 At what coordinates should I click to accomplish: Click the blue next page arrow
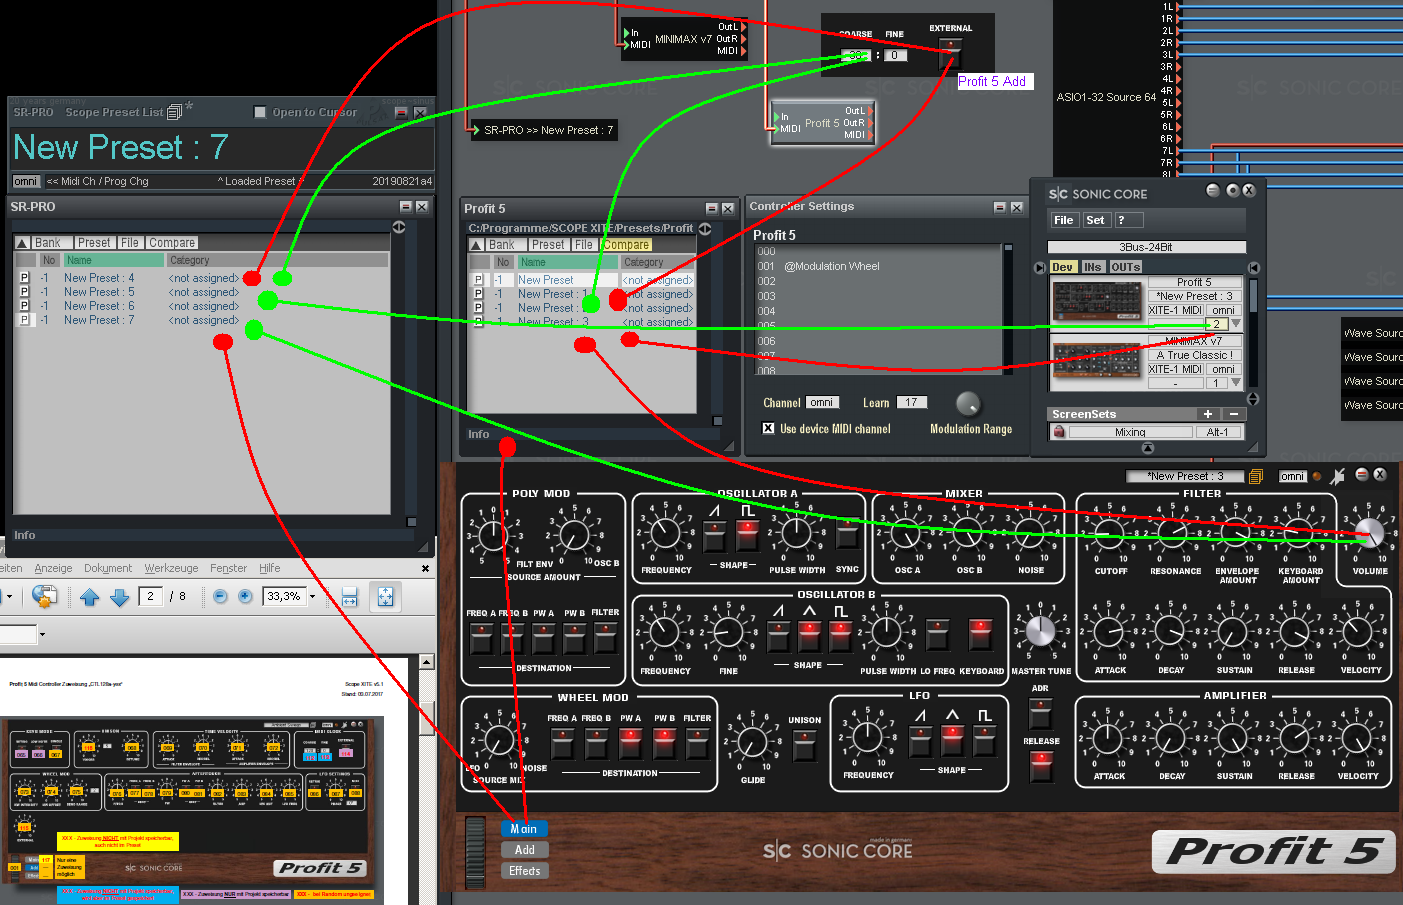[x=119, y=597]
